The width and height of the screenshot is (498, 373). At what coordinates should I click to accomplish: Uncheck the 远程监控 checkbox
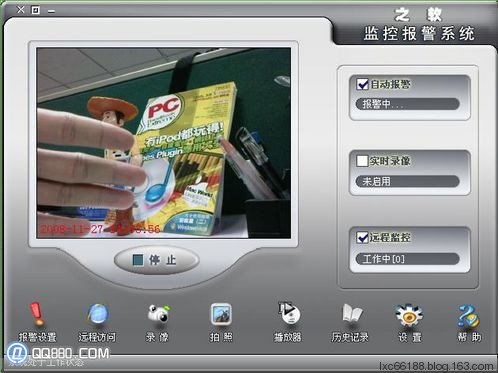coord(362,237)
